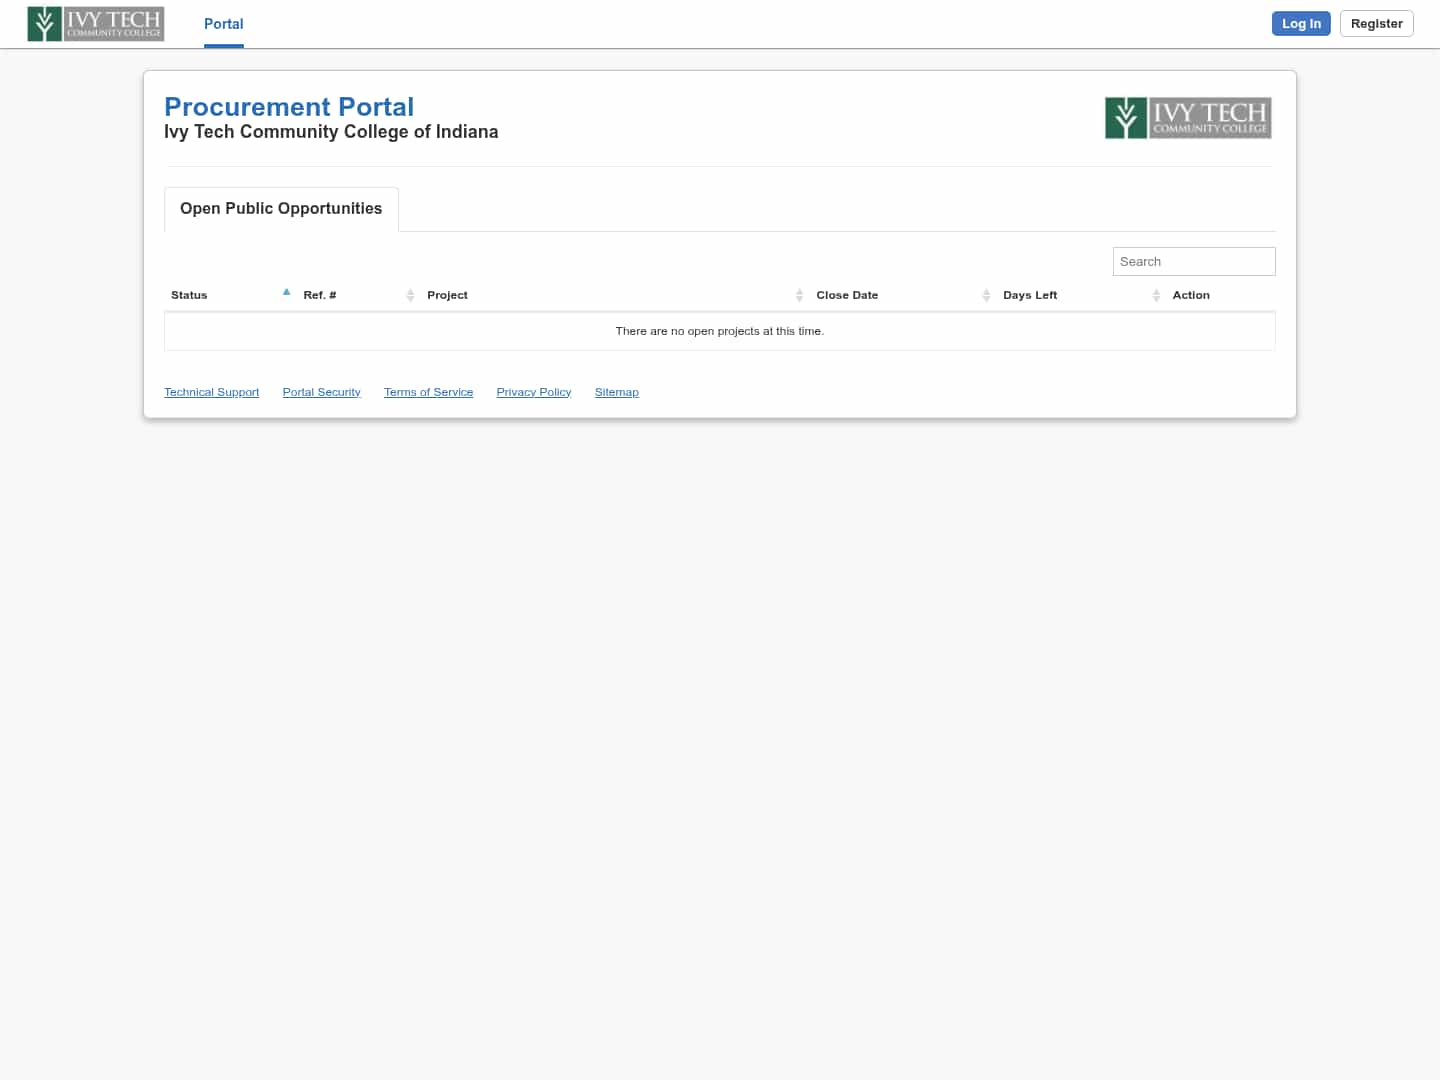Open the Privacy Policy link
This screenshot has height=1080, width=1440.
[x=533, y=391]
